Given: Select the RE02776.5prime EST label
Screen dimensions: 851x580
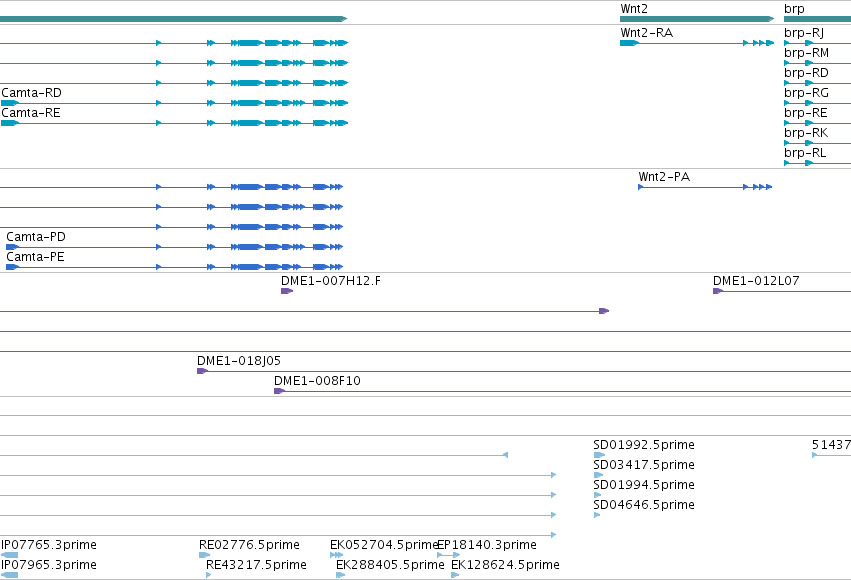Looking at the screenshot, I should [x=249, y=545].
